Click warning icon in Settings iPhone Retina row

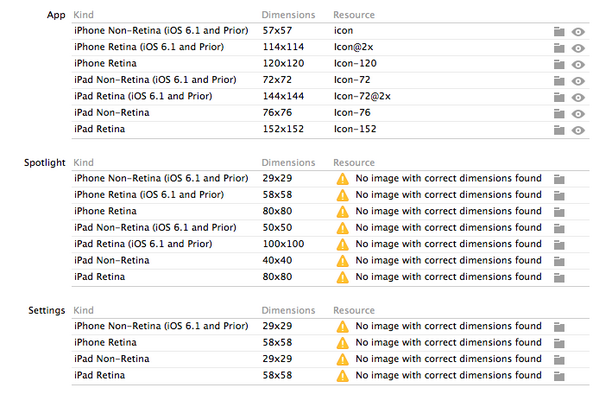pyautogui.click(x=342, y=343)
